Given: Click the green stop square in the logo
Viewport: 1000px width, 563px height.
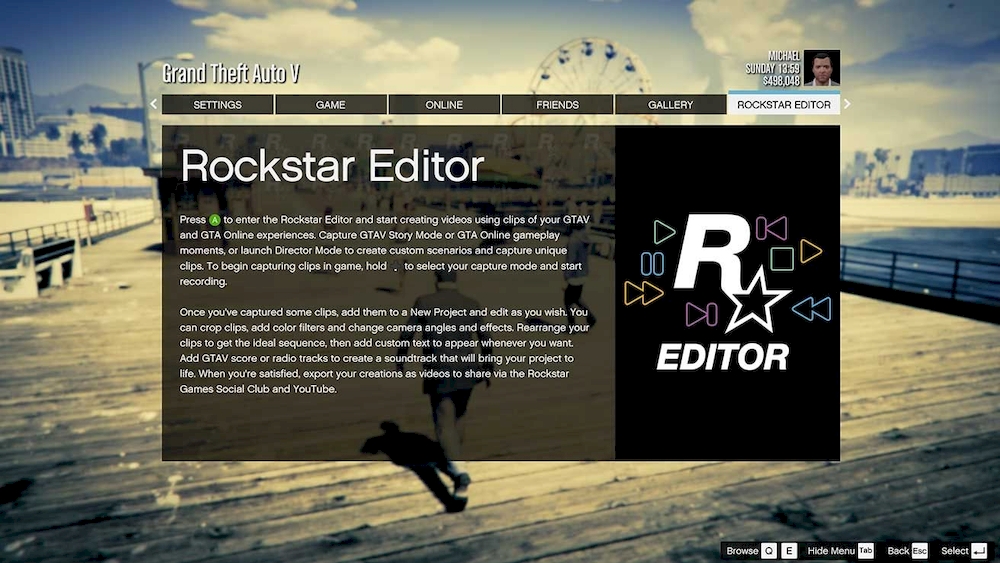Looking at the screenshot, I should pos(782,259).
